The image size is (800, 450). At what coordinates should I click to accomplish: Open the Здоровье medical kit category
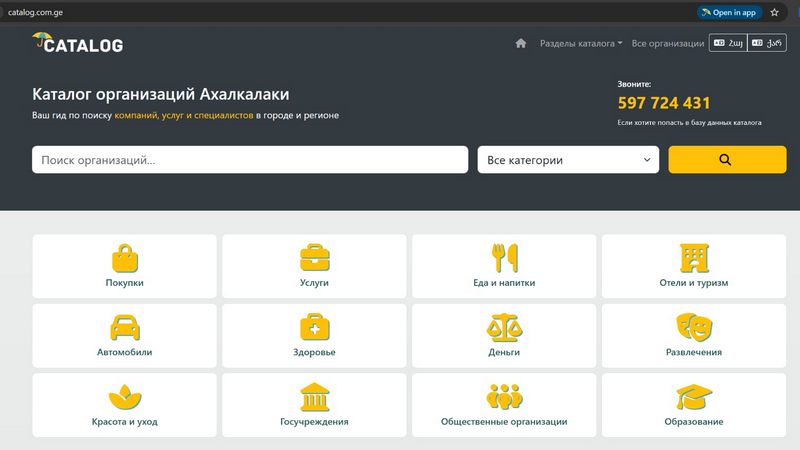314,336
